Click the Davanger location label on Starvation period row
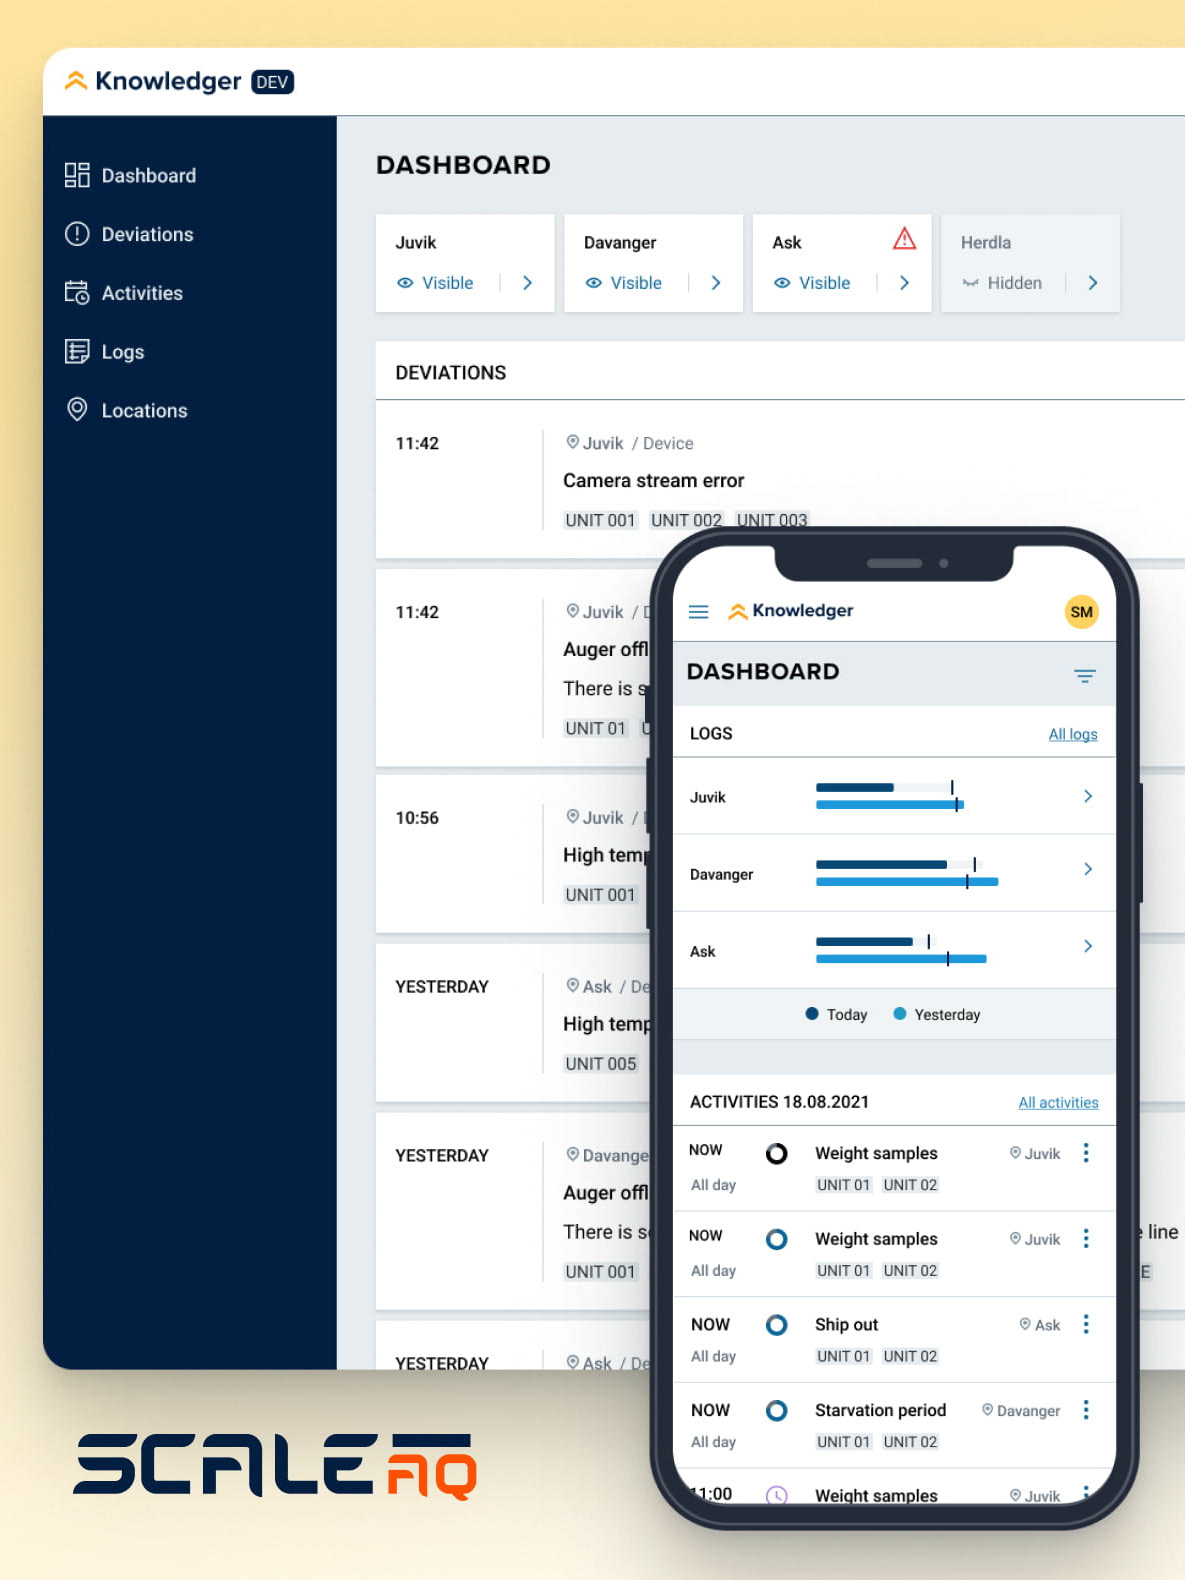The image size is (1185, 1580). [1021, 1411]
